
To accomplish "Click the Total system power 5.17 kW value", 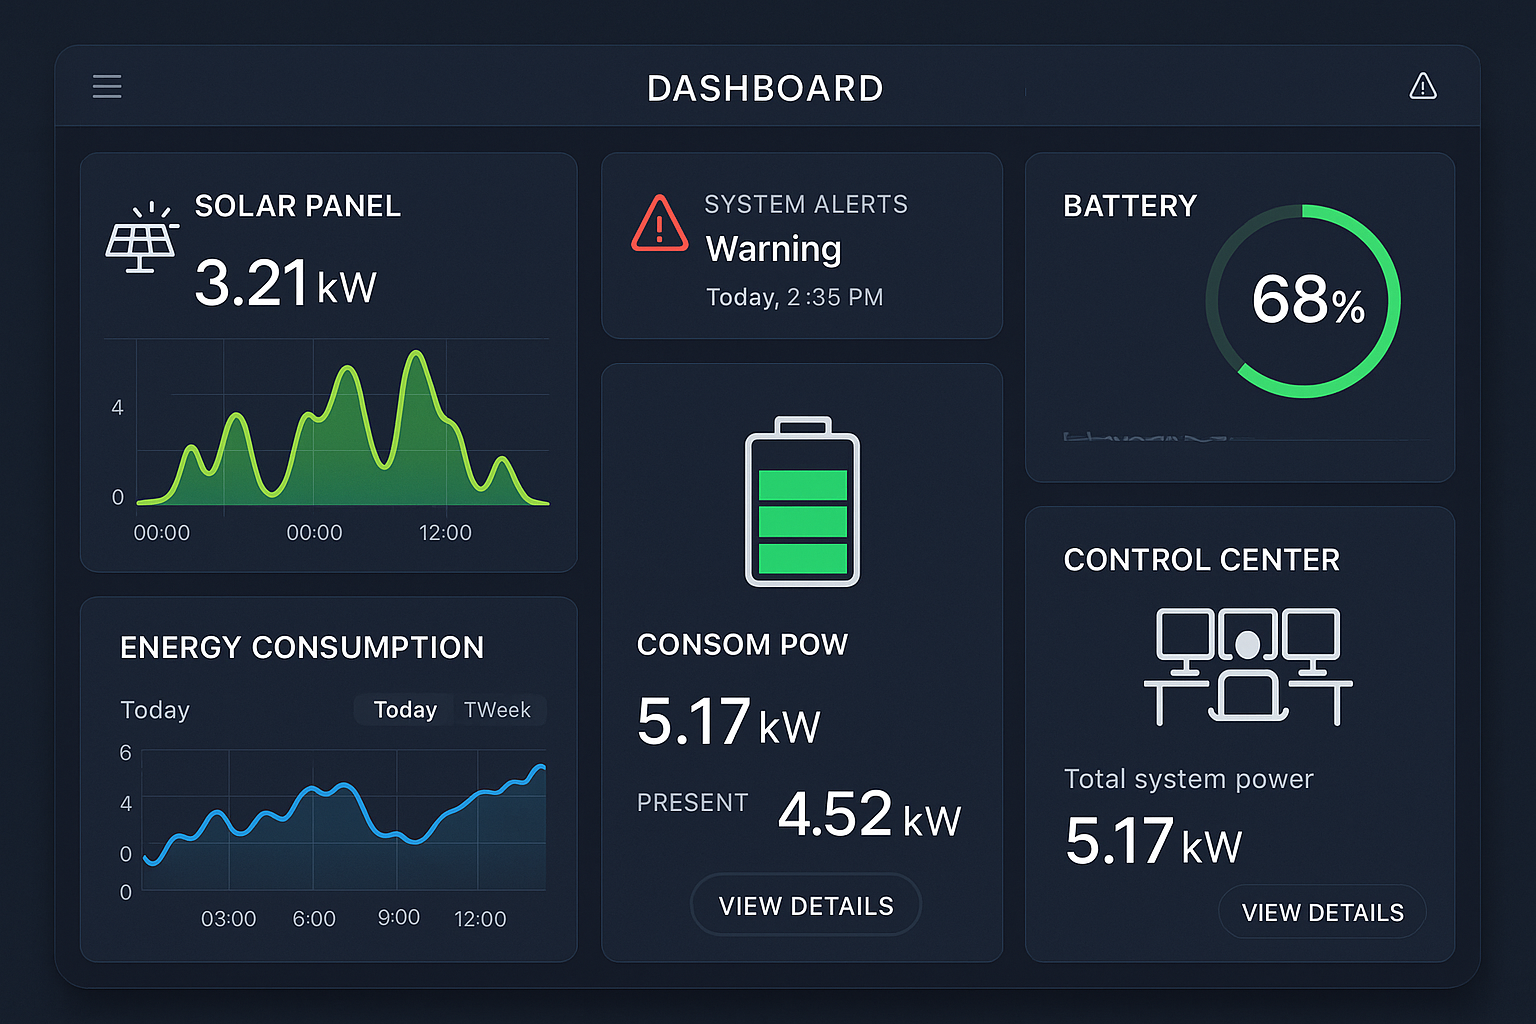I will click(1153, 842).
